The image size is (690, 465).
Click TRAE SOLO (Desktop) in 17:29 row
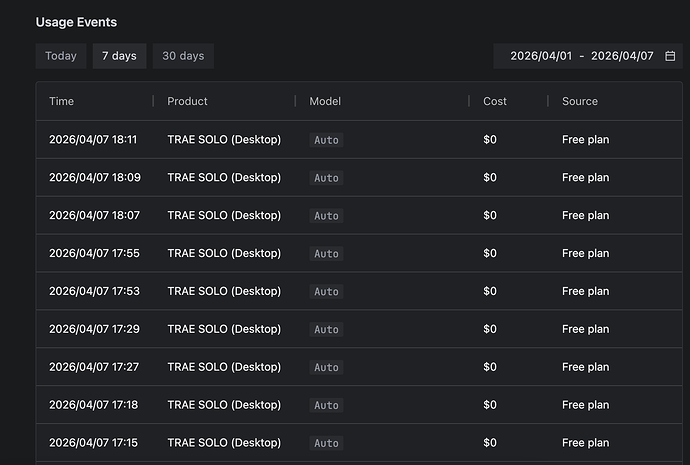pyautogui.click(x=224, y=329)
